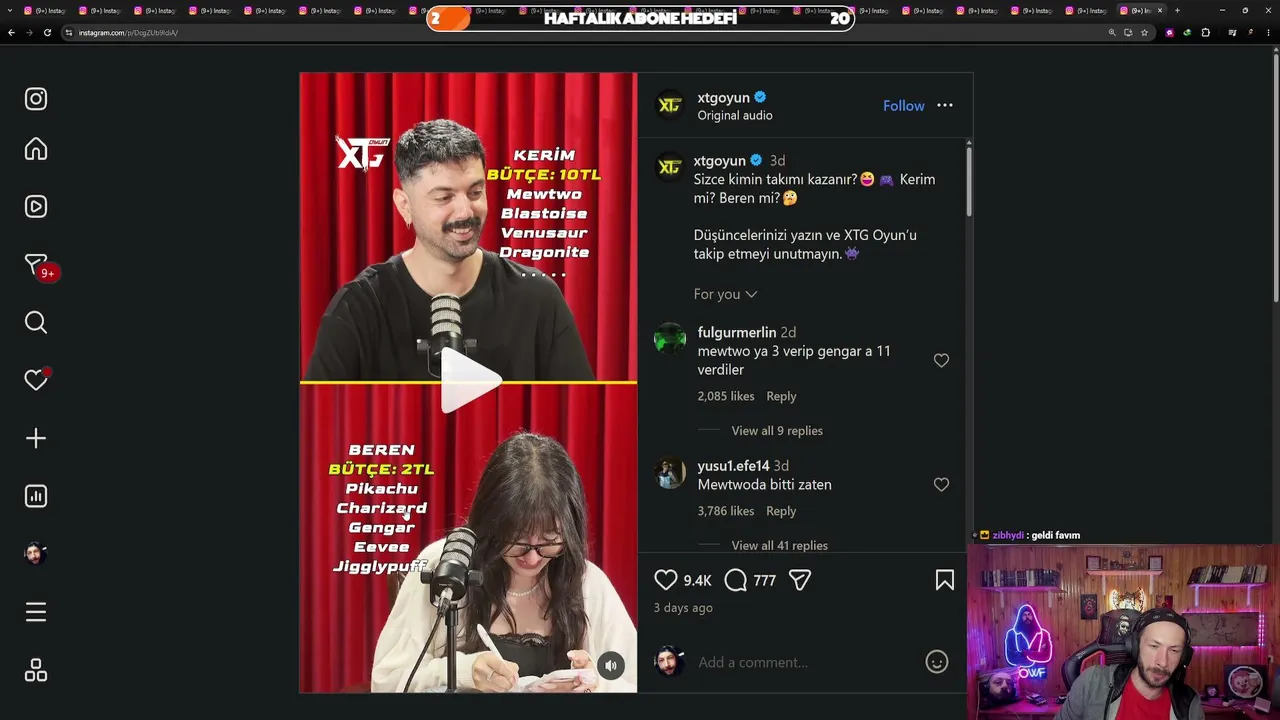Click the 777 comments count
The image size is (1280, 720).
coord(765,581)
